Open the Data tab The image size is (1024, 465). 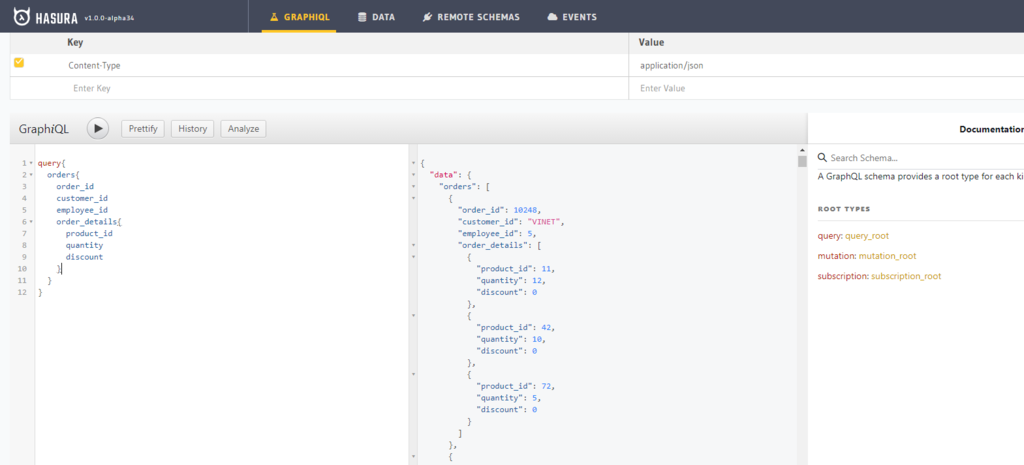point(376,17)
